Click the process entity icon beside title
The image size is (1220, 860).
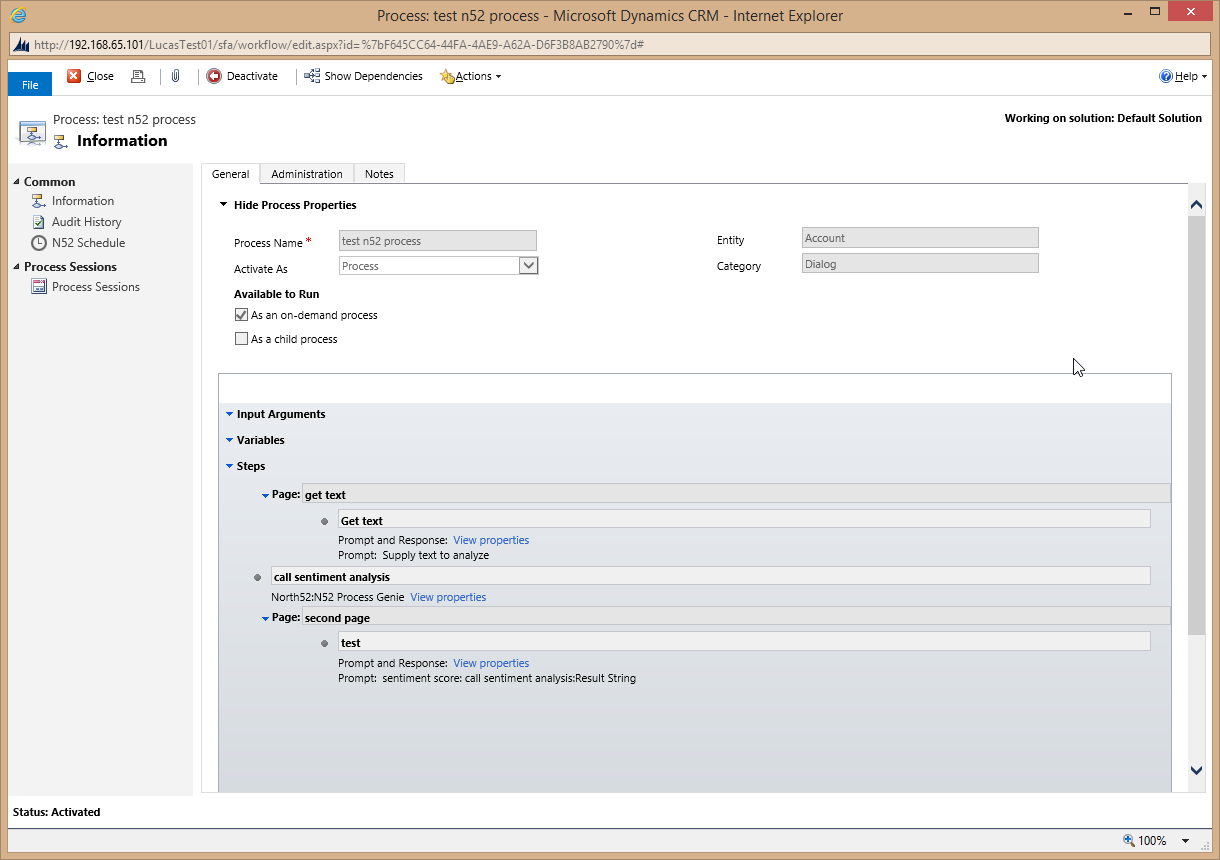tap(32, 132)
